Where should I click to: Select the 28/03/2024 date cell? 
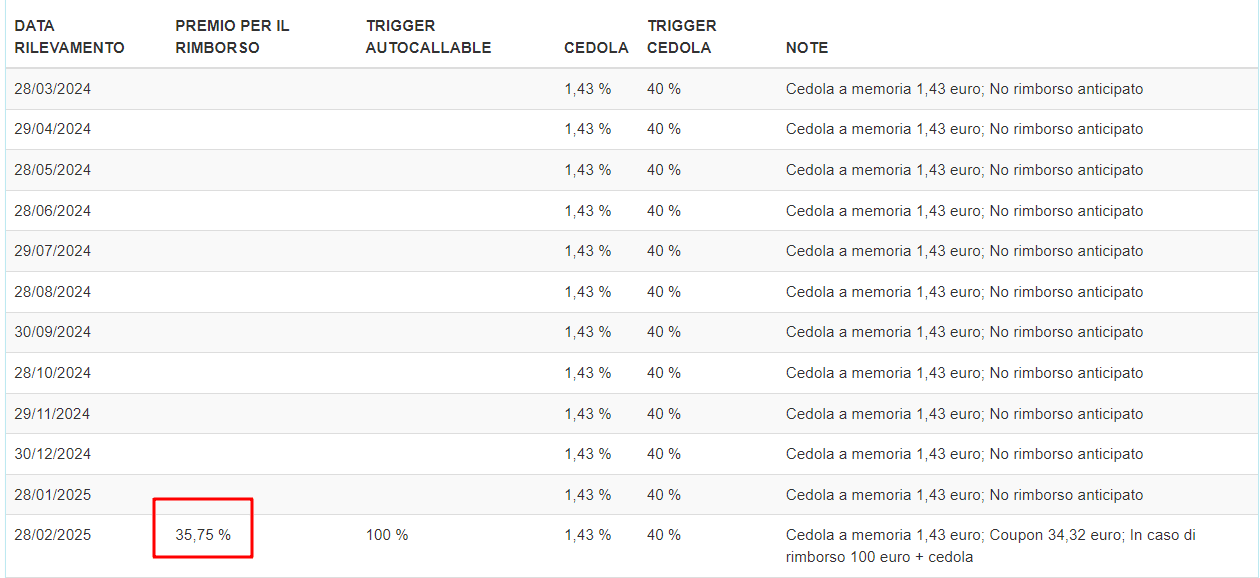click(52, 89)
